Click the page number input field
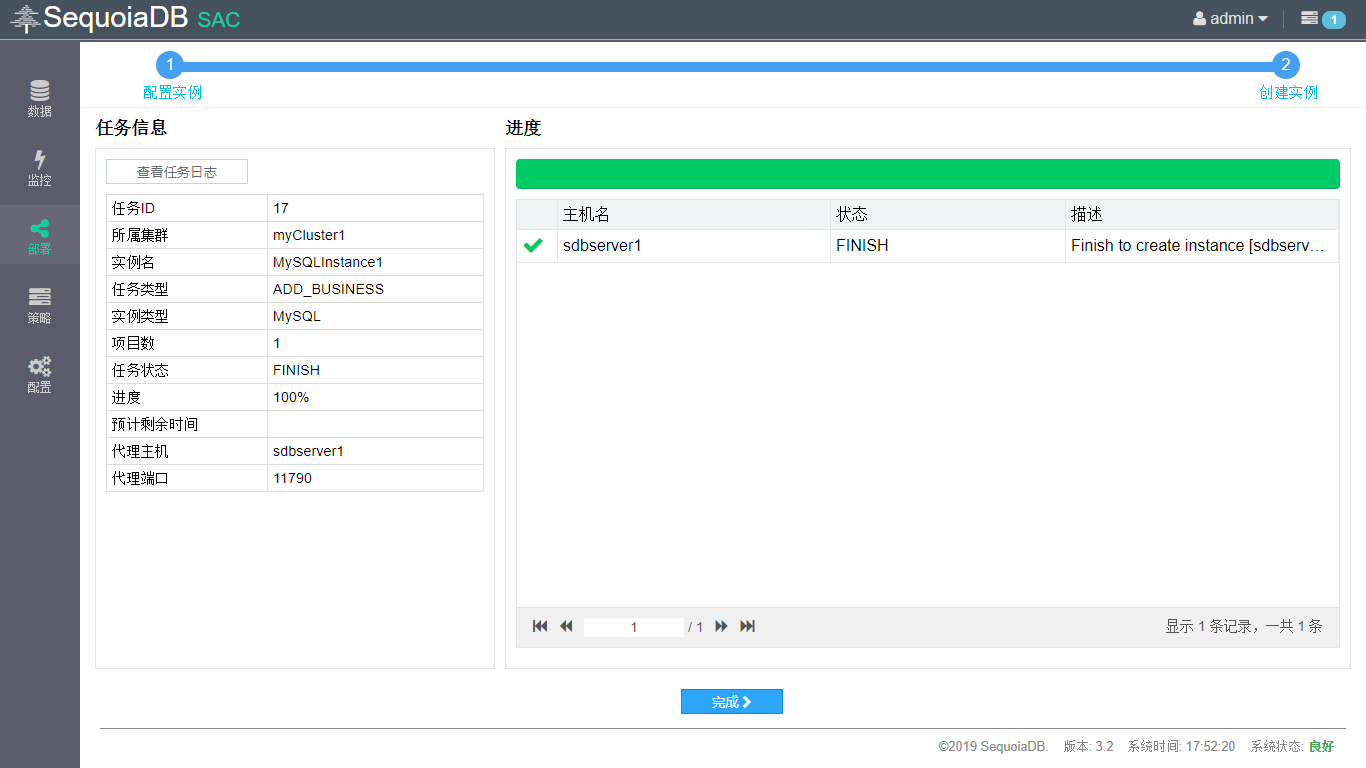Screen dimensions: 1366x768 [634, 627]
